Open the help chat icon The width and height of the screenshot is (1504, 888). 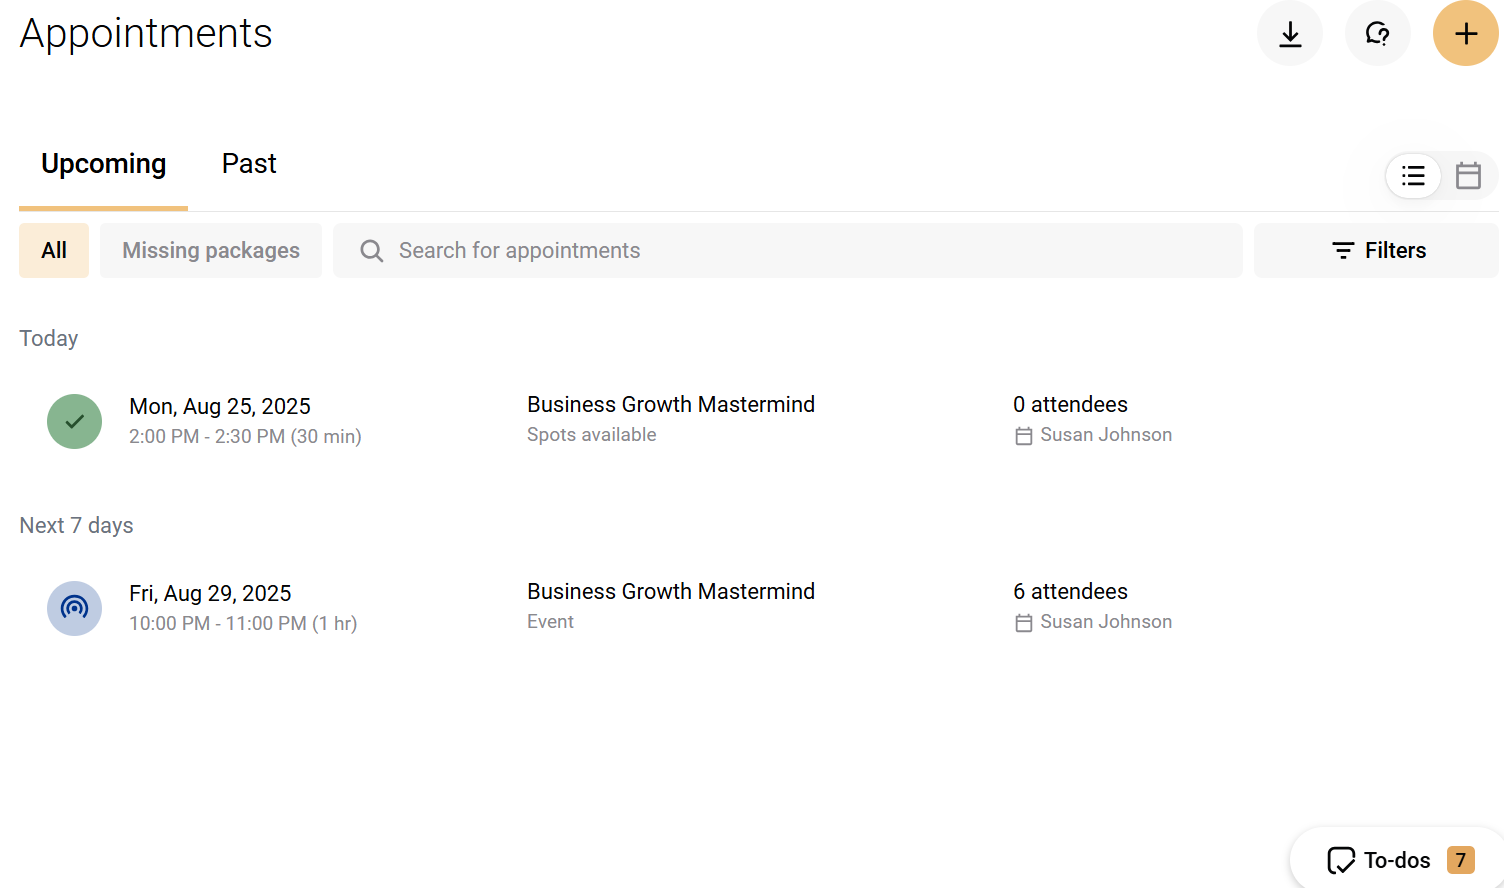click(x=1378, y=33)
